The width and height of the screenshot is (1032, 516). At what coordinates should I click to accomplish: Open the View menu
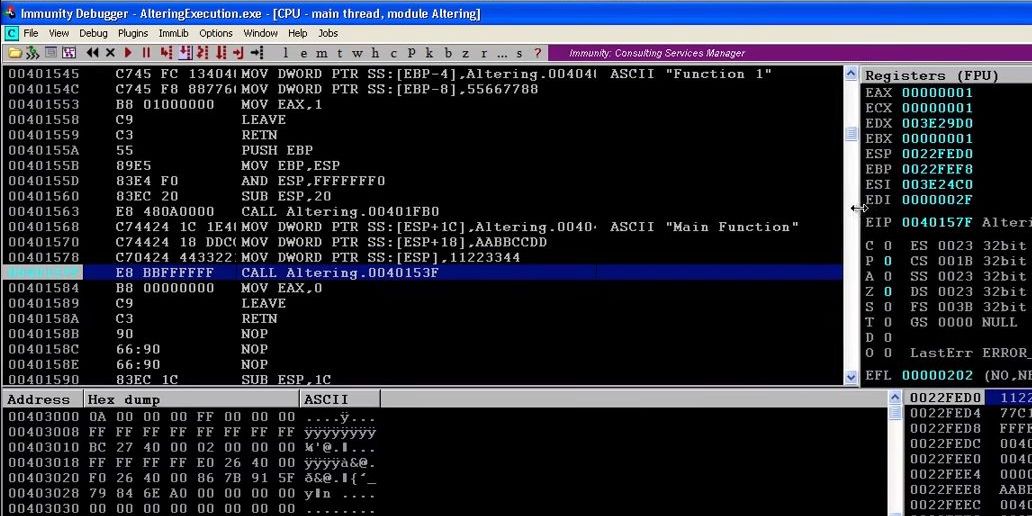[59, 33]
